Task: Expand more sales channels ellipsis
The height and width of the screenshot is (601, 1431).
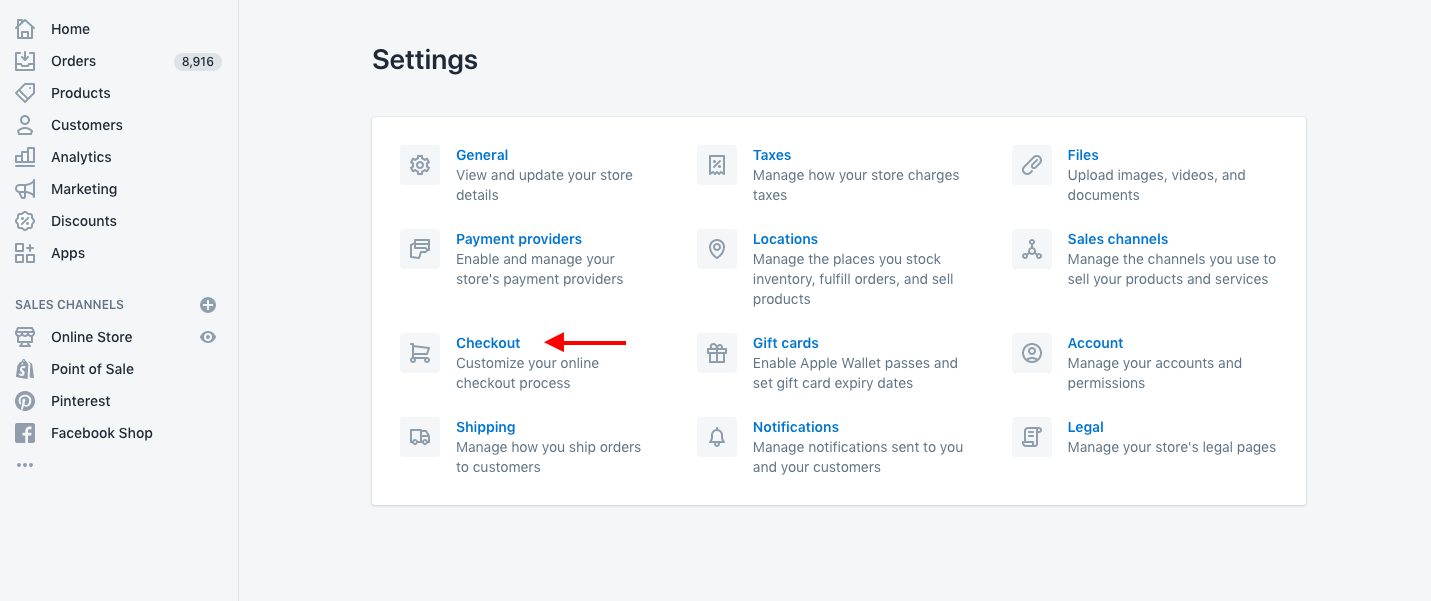Action: (25, 465)
